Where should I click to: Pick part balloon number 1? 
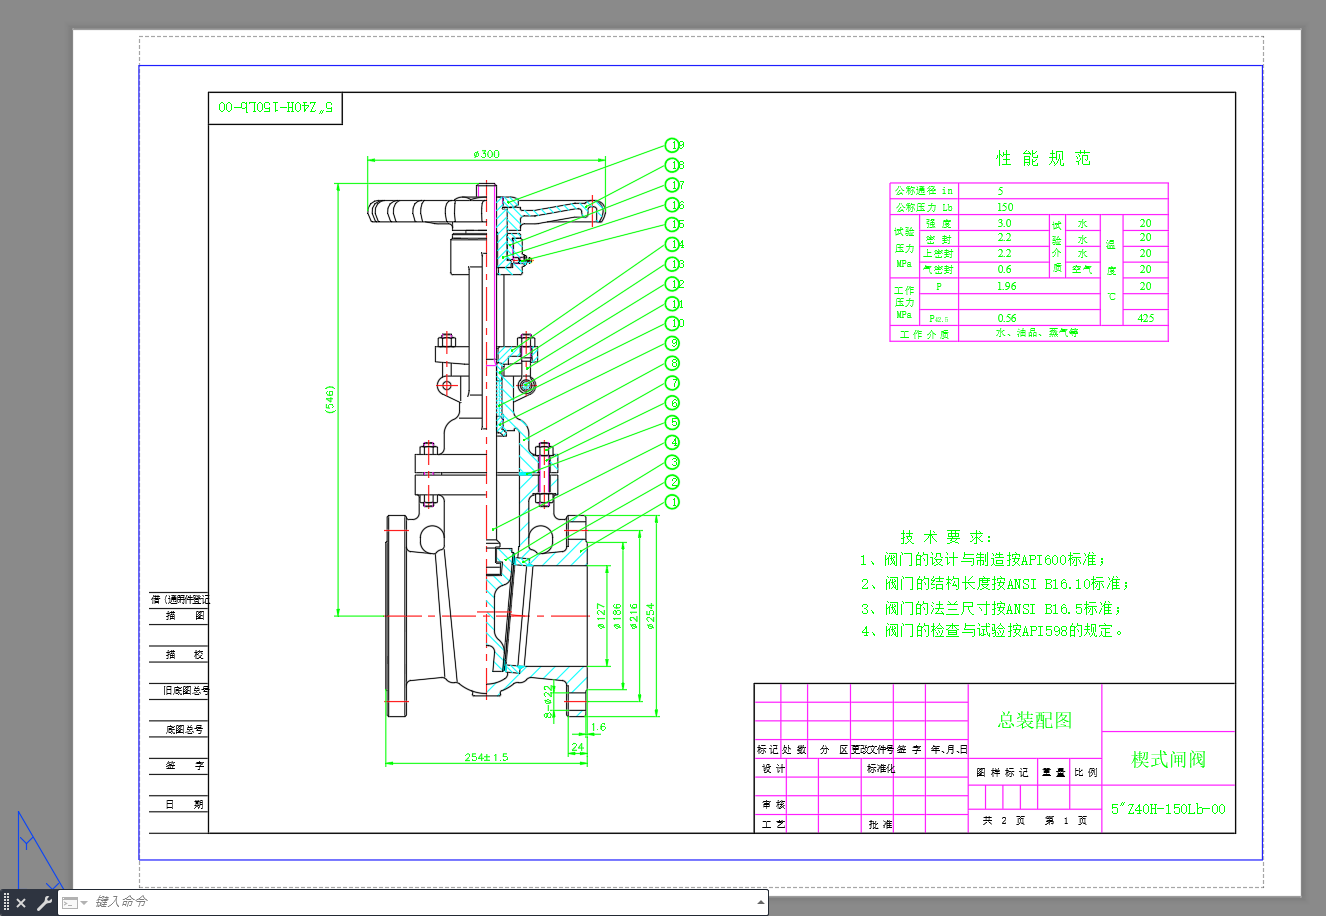pos(673,502)
